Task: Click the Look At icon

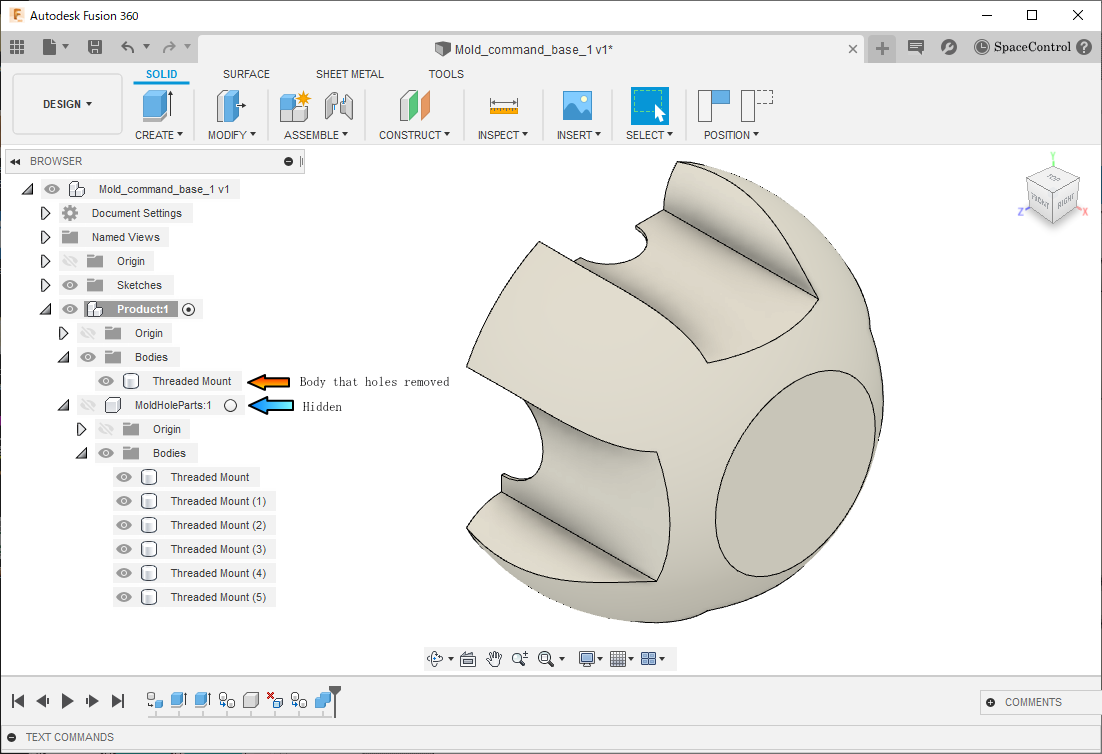Action: (468, 658)
